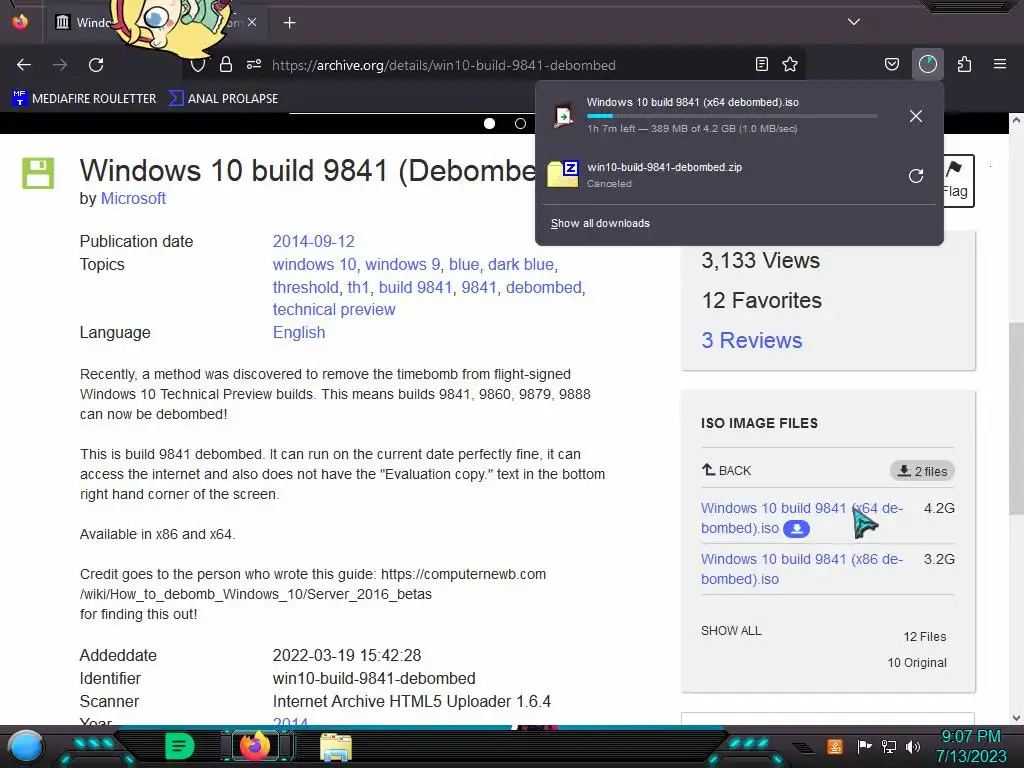Click the Action Center flag tray icon

click(864, 746)
